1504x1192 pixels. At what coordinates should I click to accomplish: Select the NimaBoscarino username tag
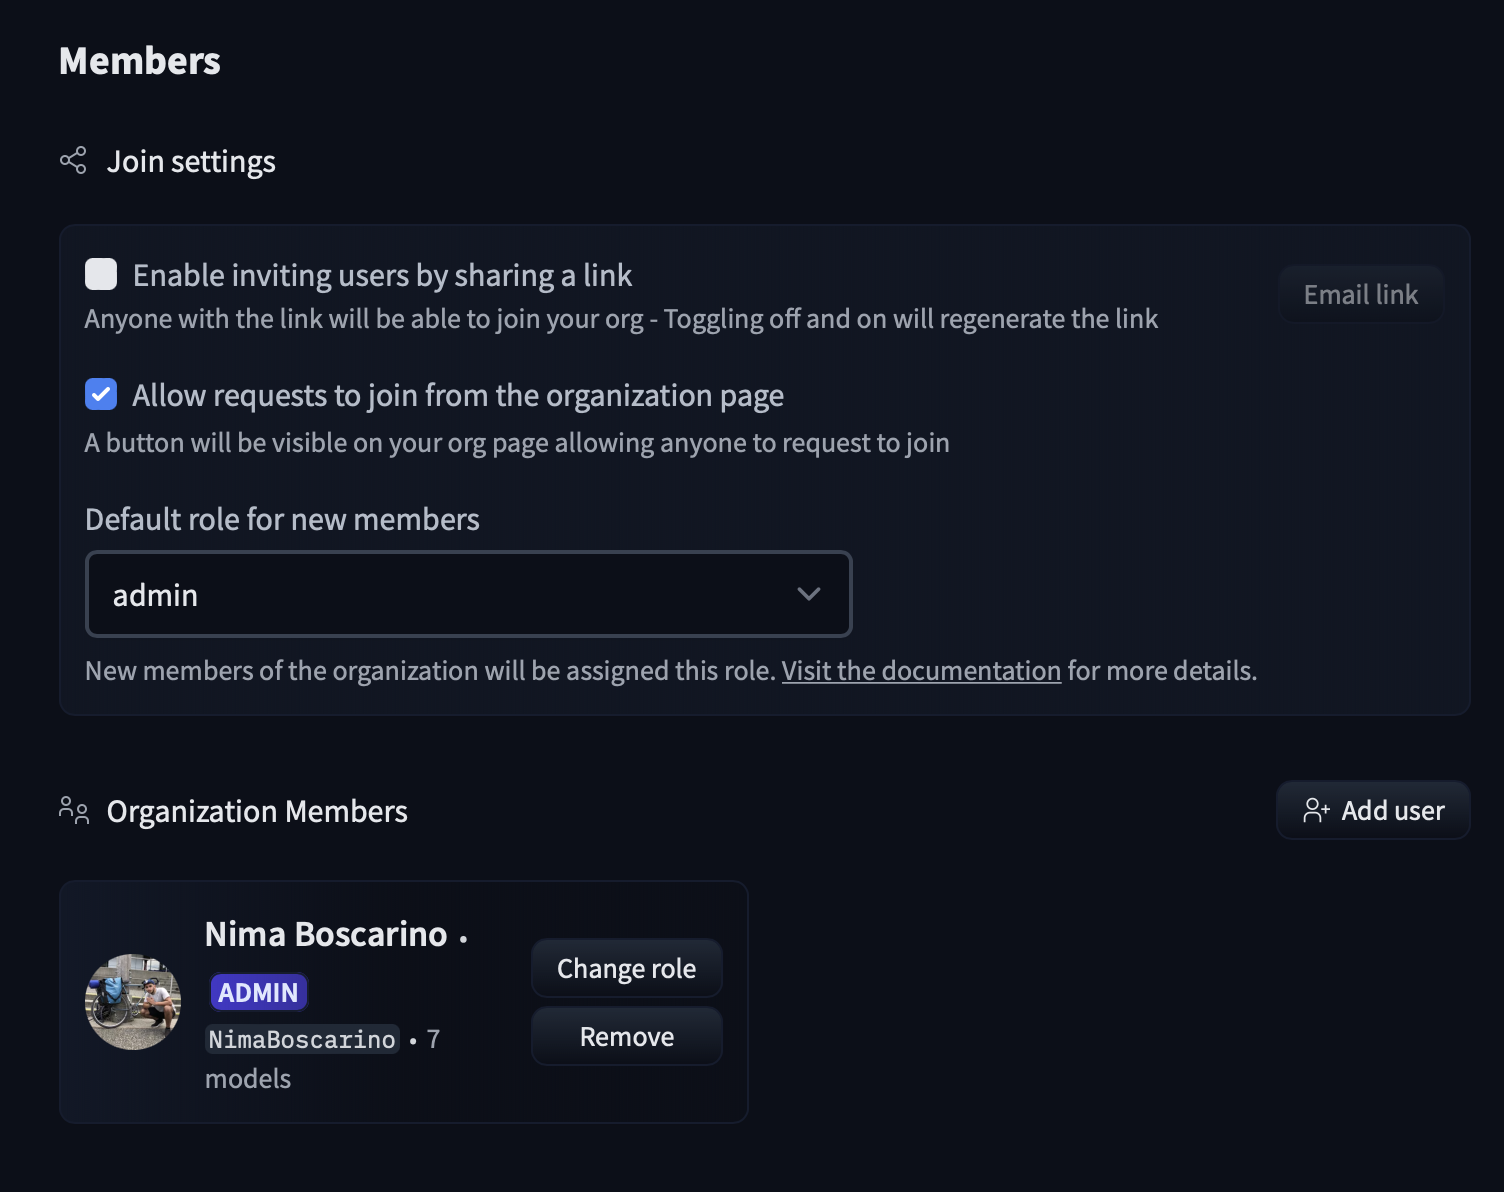(302, 1040)
